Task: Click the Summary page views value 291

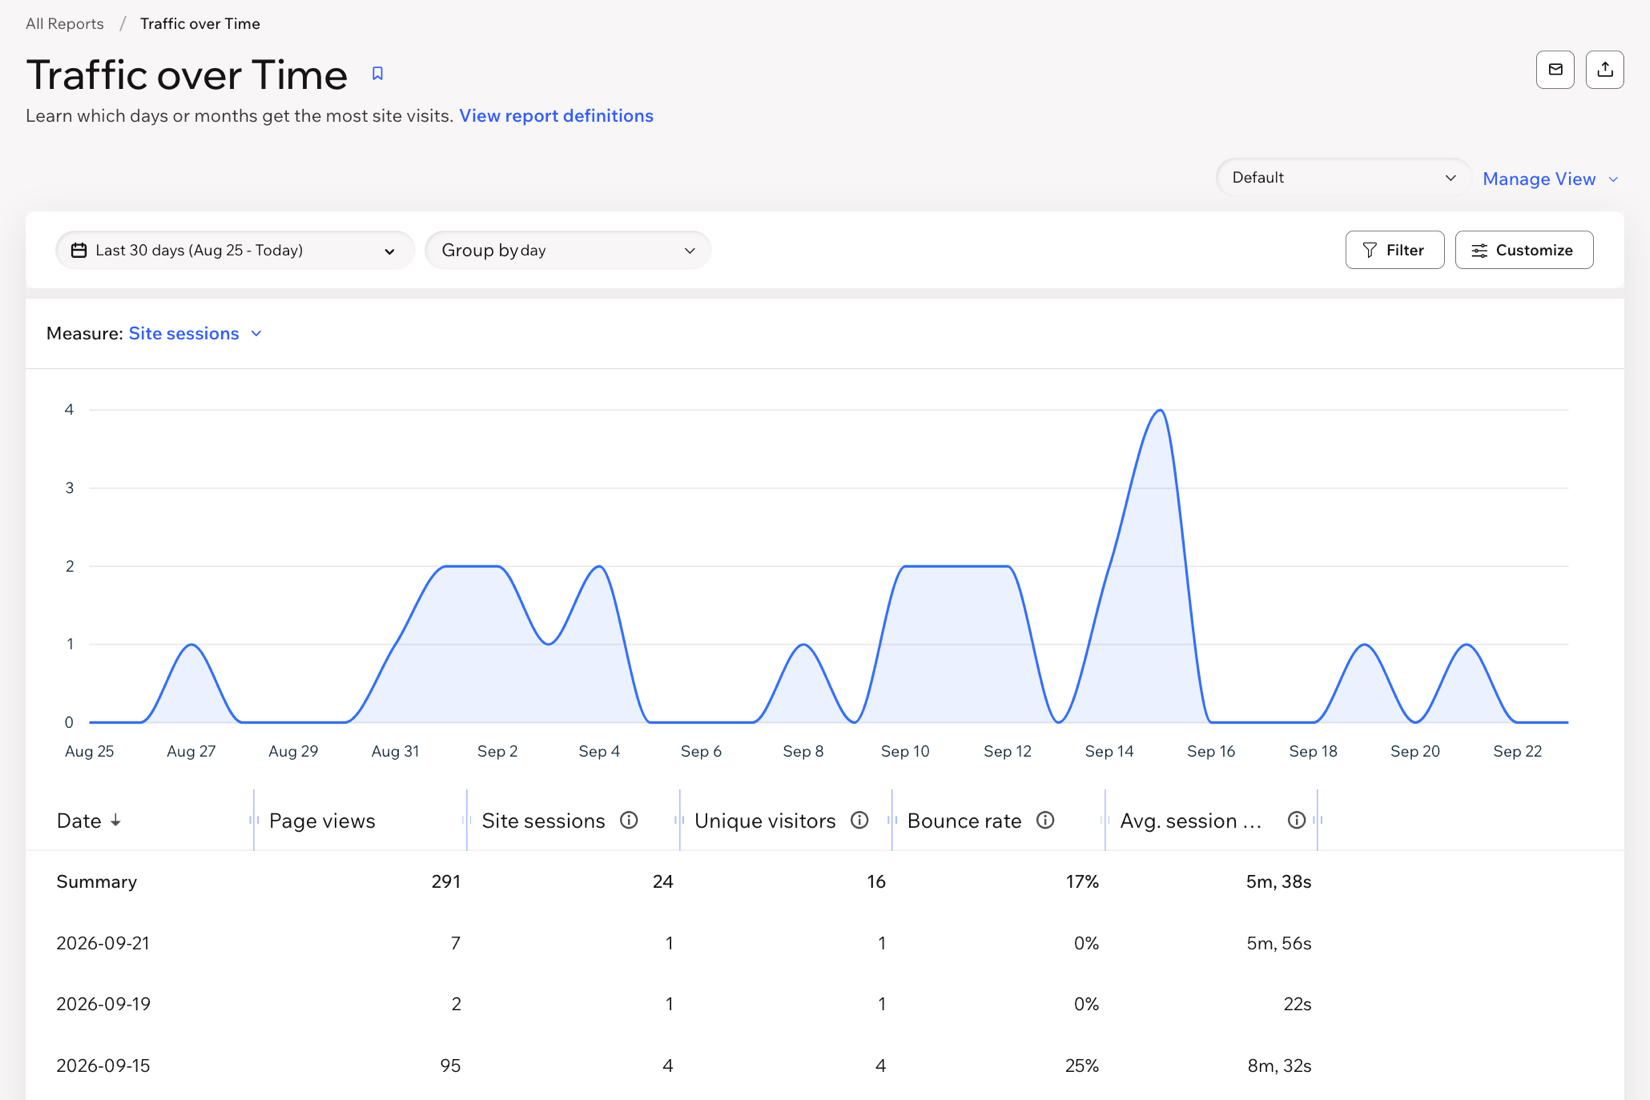Action: 446,882
